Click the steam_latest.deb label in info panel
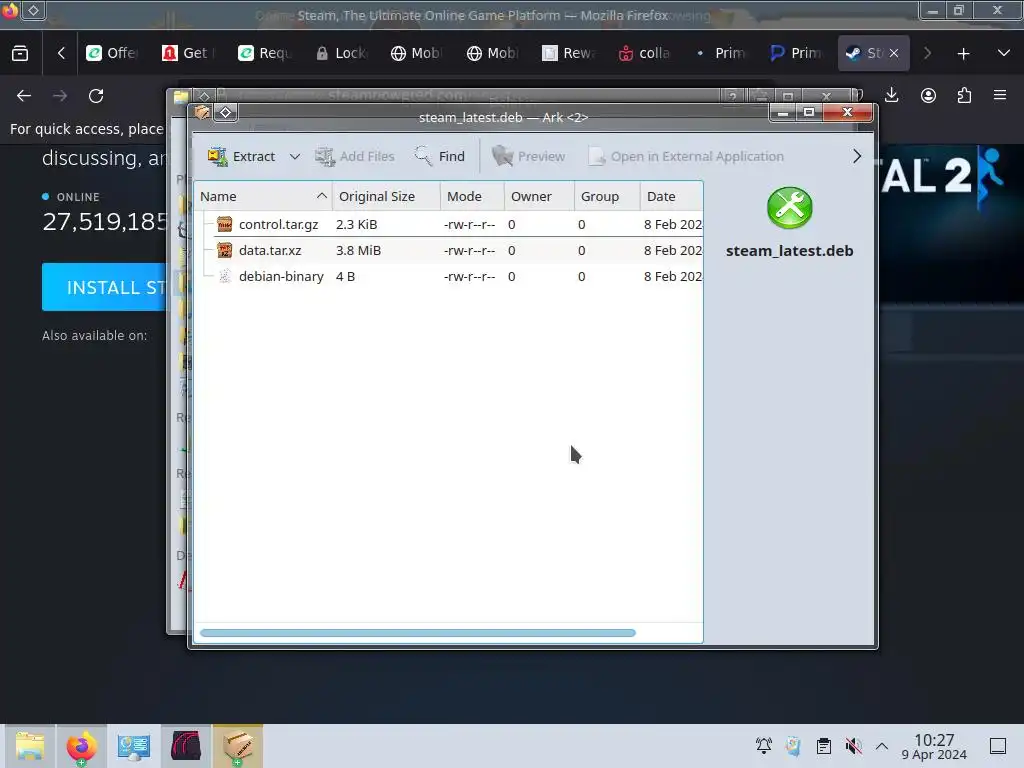The image size is (1024, 768). tap(790, 251)
